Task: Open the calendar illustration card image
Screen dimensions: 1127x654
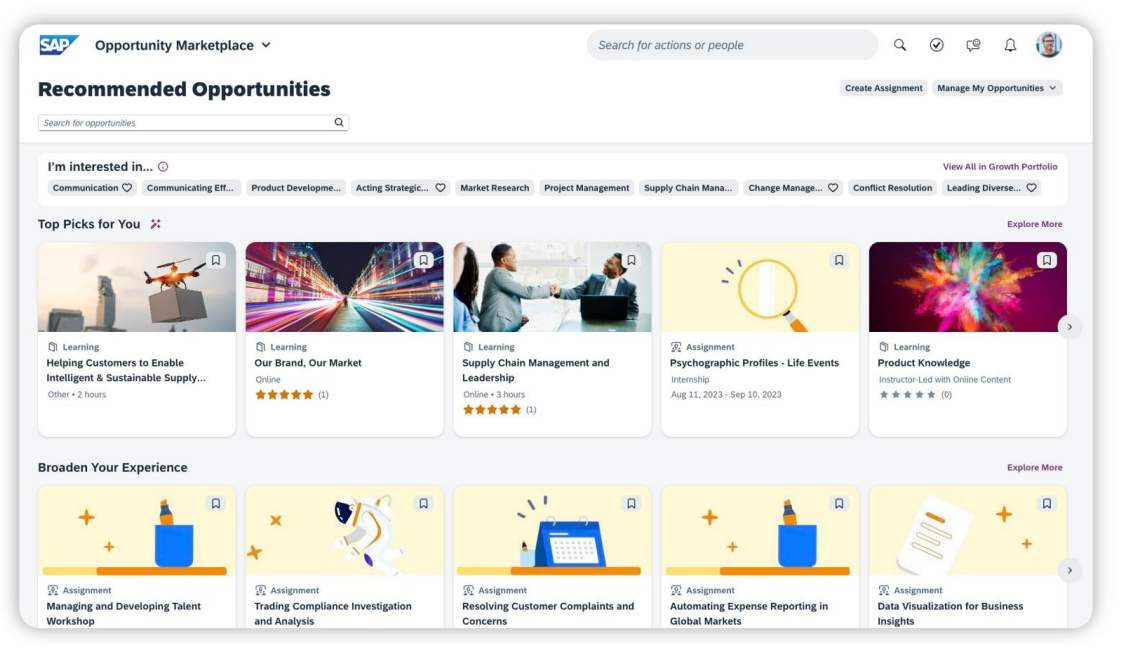Action: point(552,530)
